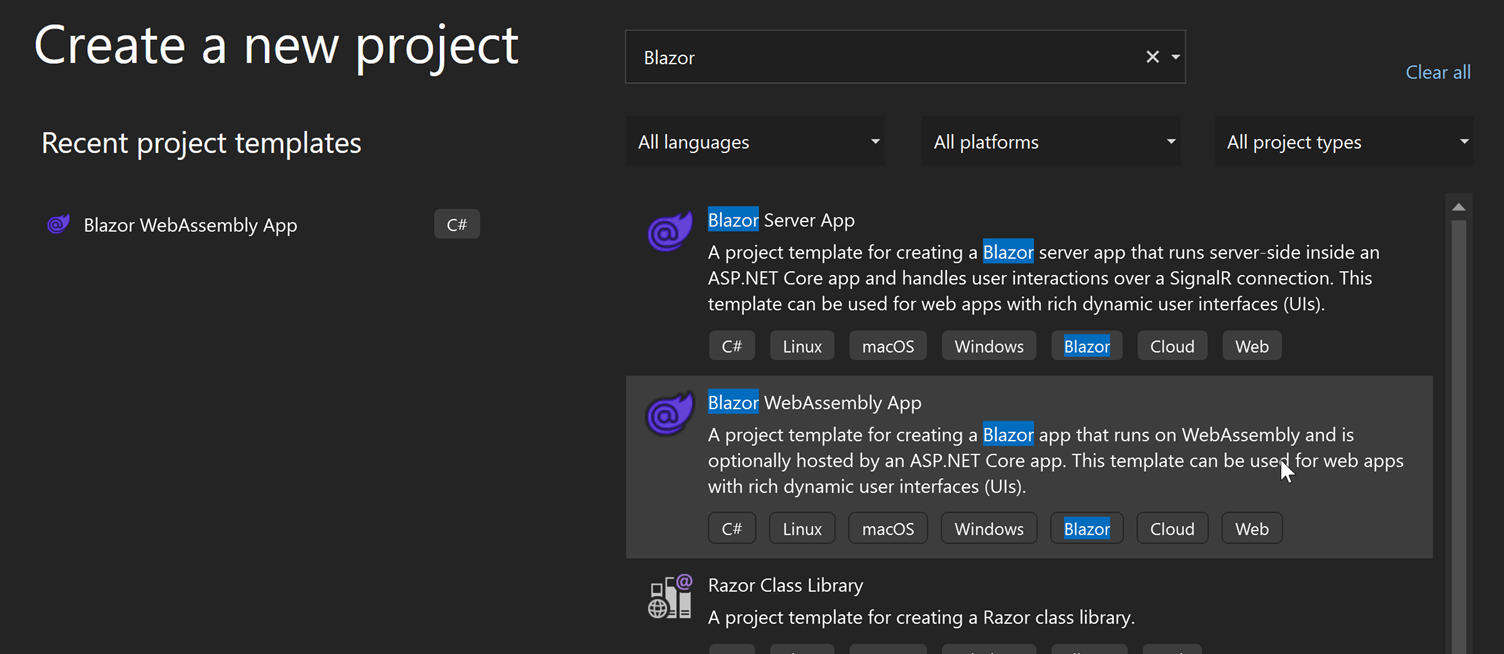This screenshot has width=1504, height=654.
Task: Click the Cloud tag on Blazor Server App
Action: (1172, 345)
